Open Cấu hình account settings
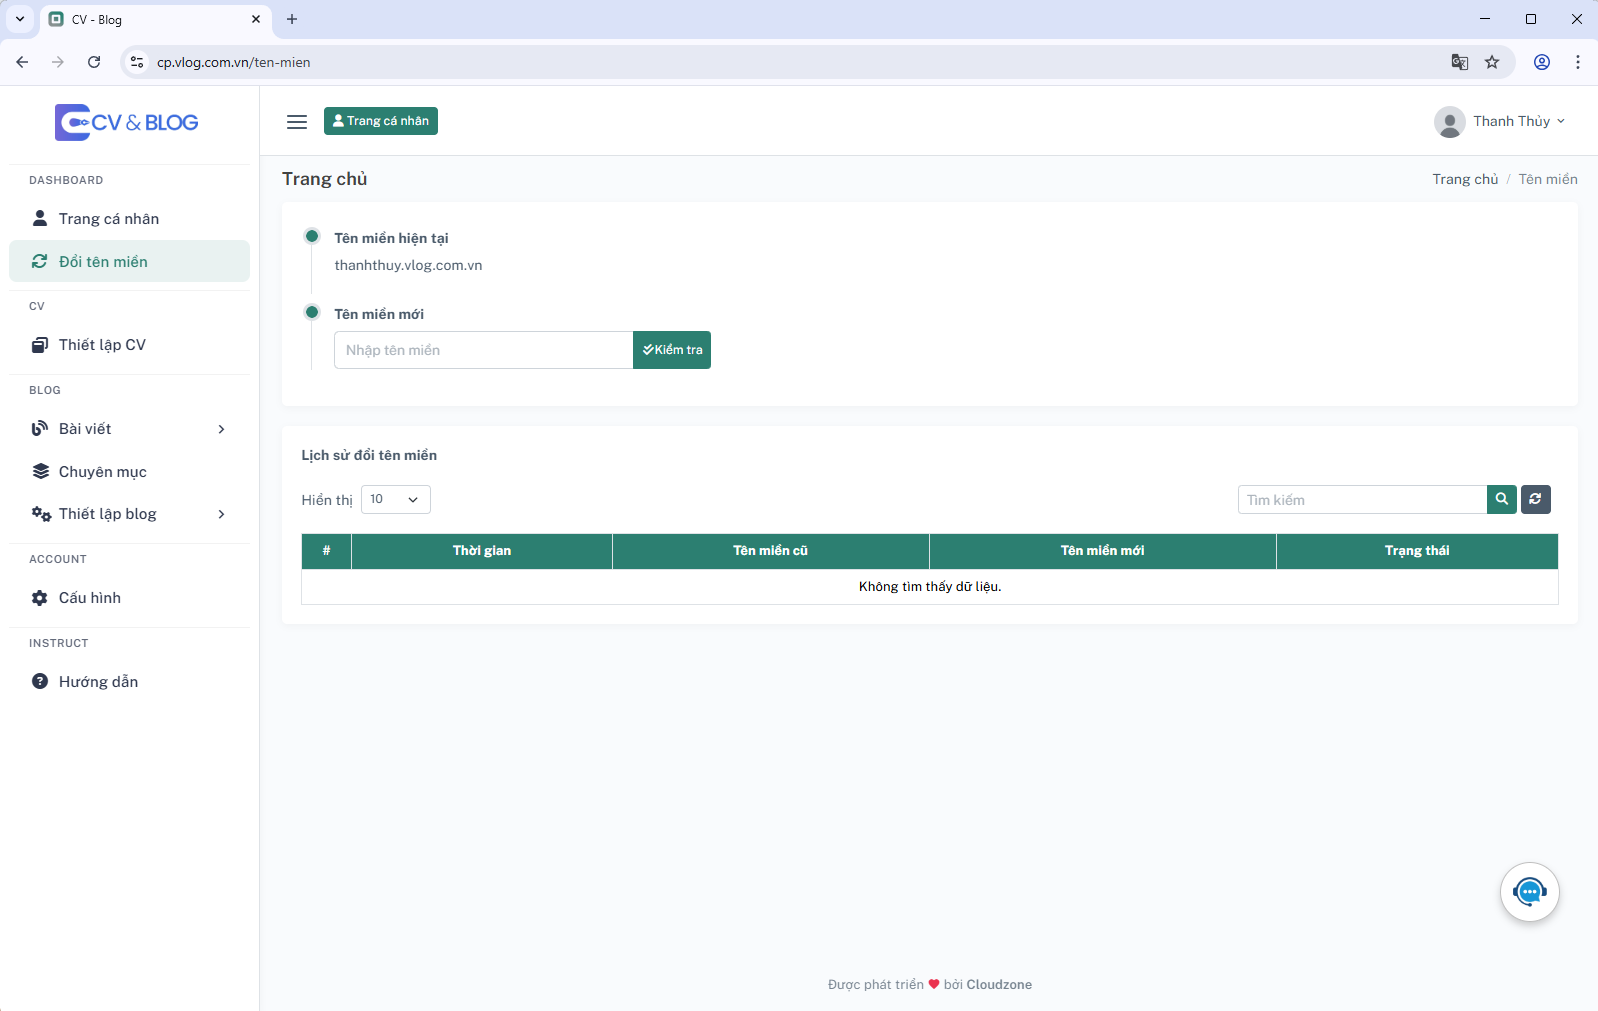This screenshot has width=1598, height=1011. coord(129,598)
